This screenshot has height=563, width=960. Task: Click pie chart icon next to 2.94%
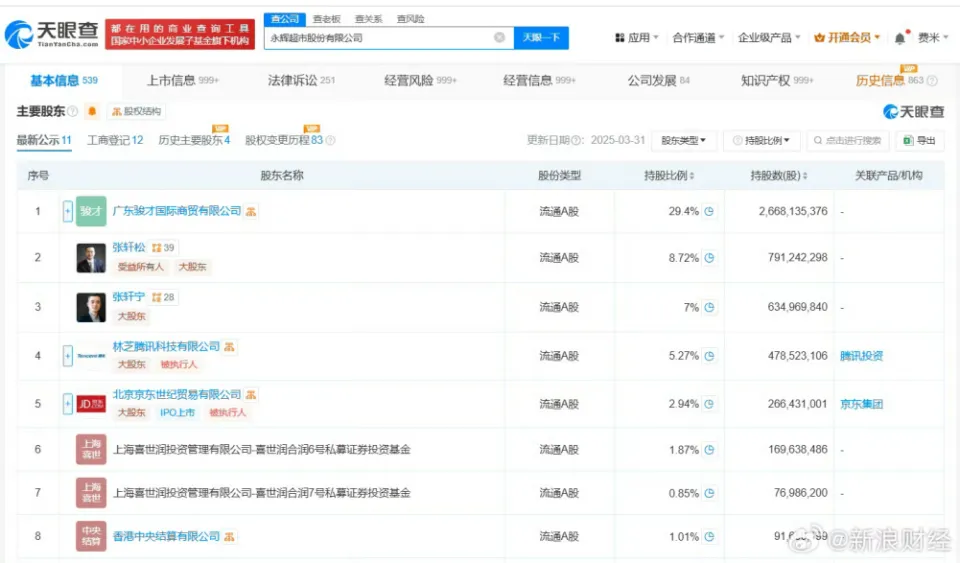[709, 404]
